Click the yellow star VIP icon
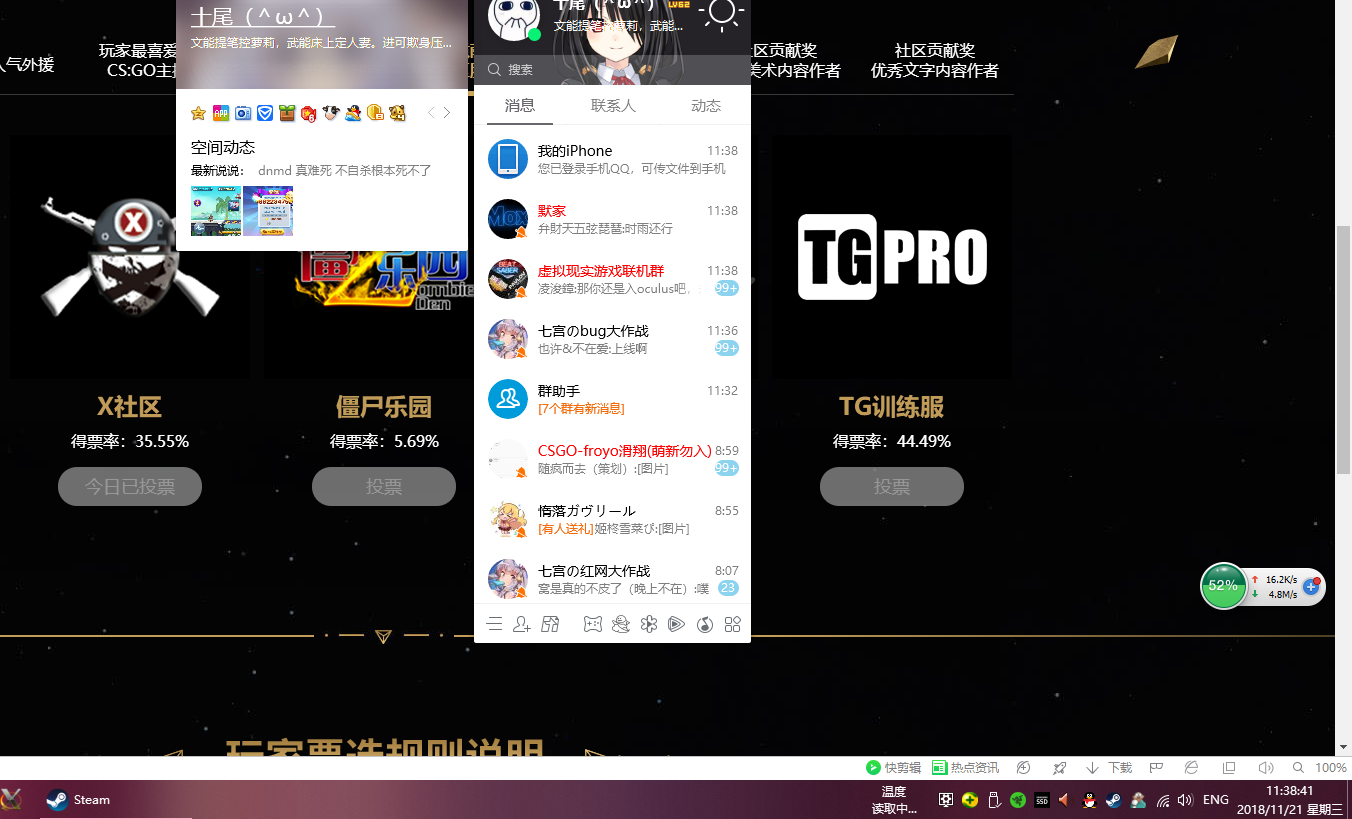 point(198,113)
